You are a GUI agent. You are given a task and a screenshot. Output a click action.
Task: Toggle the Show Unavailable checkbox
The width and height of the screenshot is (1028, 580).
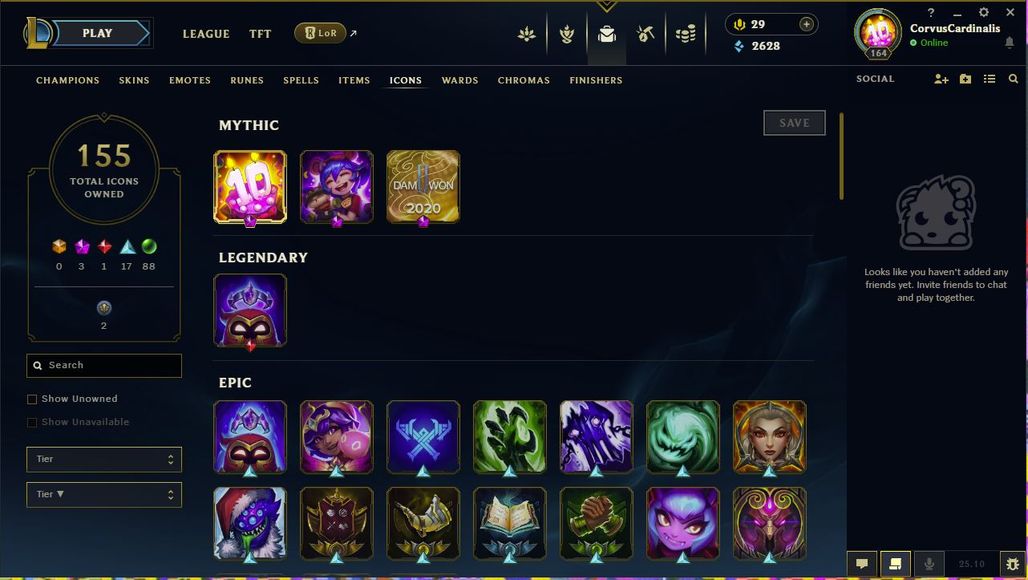[31, 423]
